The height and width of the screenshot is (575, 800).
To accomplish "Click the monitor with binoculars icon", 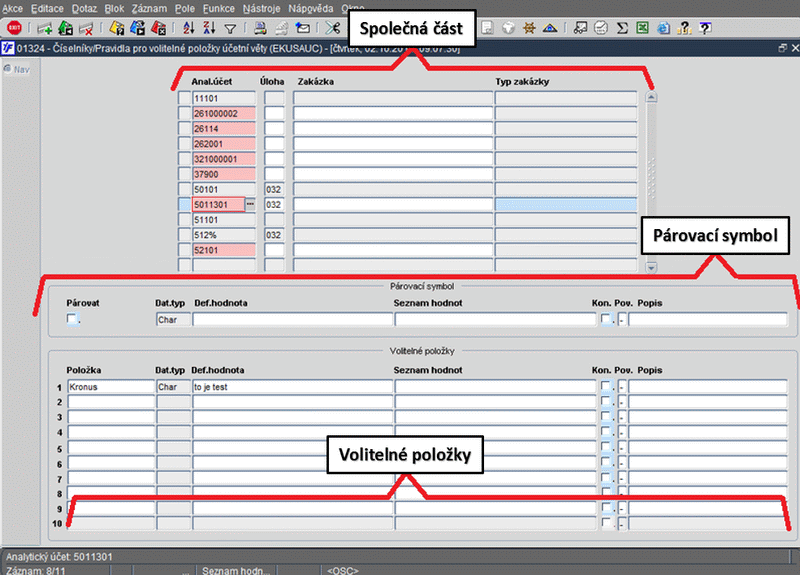I will point(580,28).
